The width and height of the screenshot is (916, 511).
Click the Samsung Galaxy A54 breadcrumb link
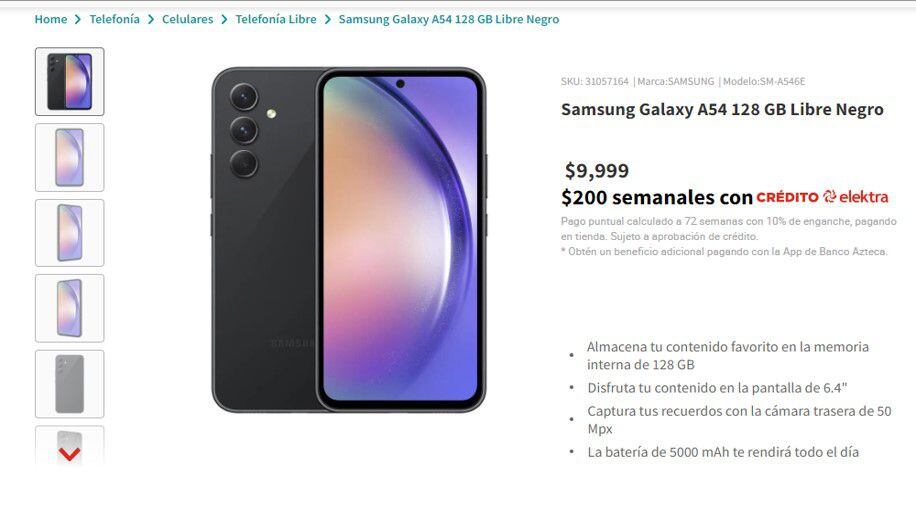[449, 19]
